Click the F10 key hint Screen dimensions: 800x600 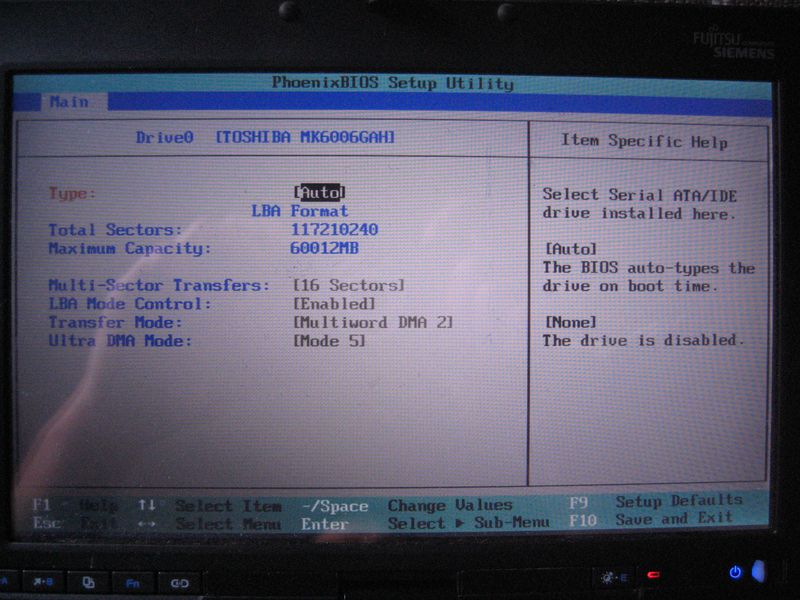583,520
